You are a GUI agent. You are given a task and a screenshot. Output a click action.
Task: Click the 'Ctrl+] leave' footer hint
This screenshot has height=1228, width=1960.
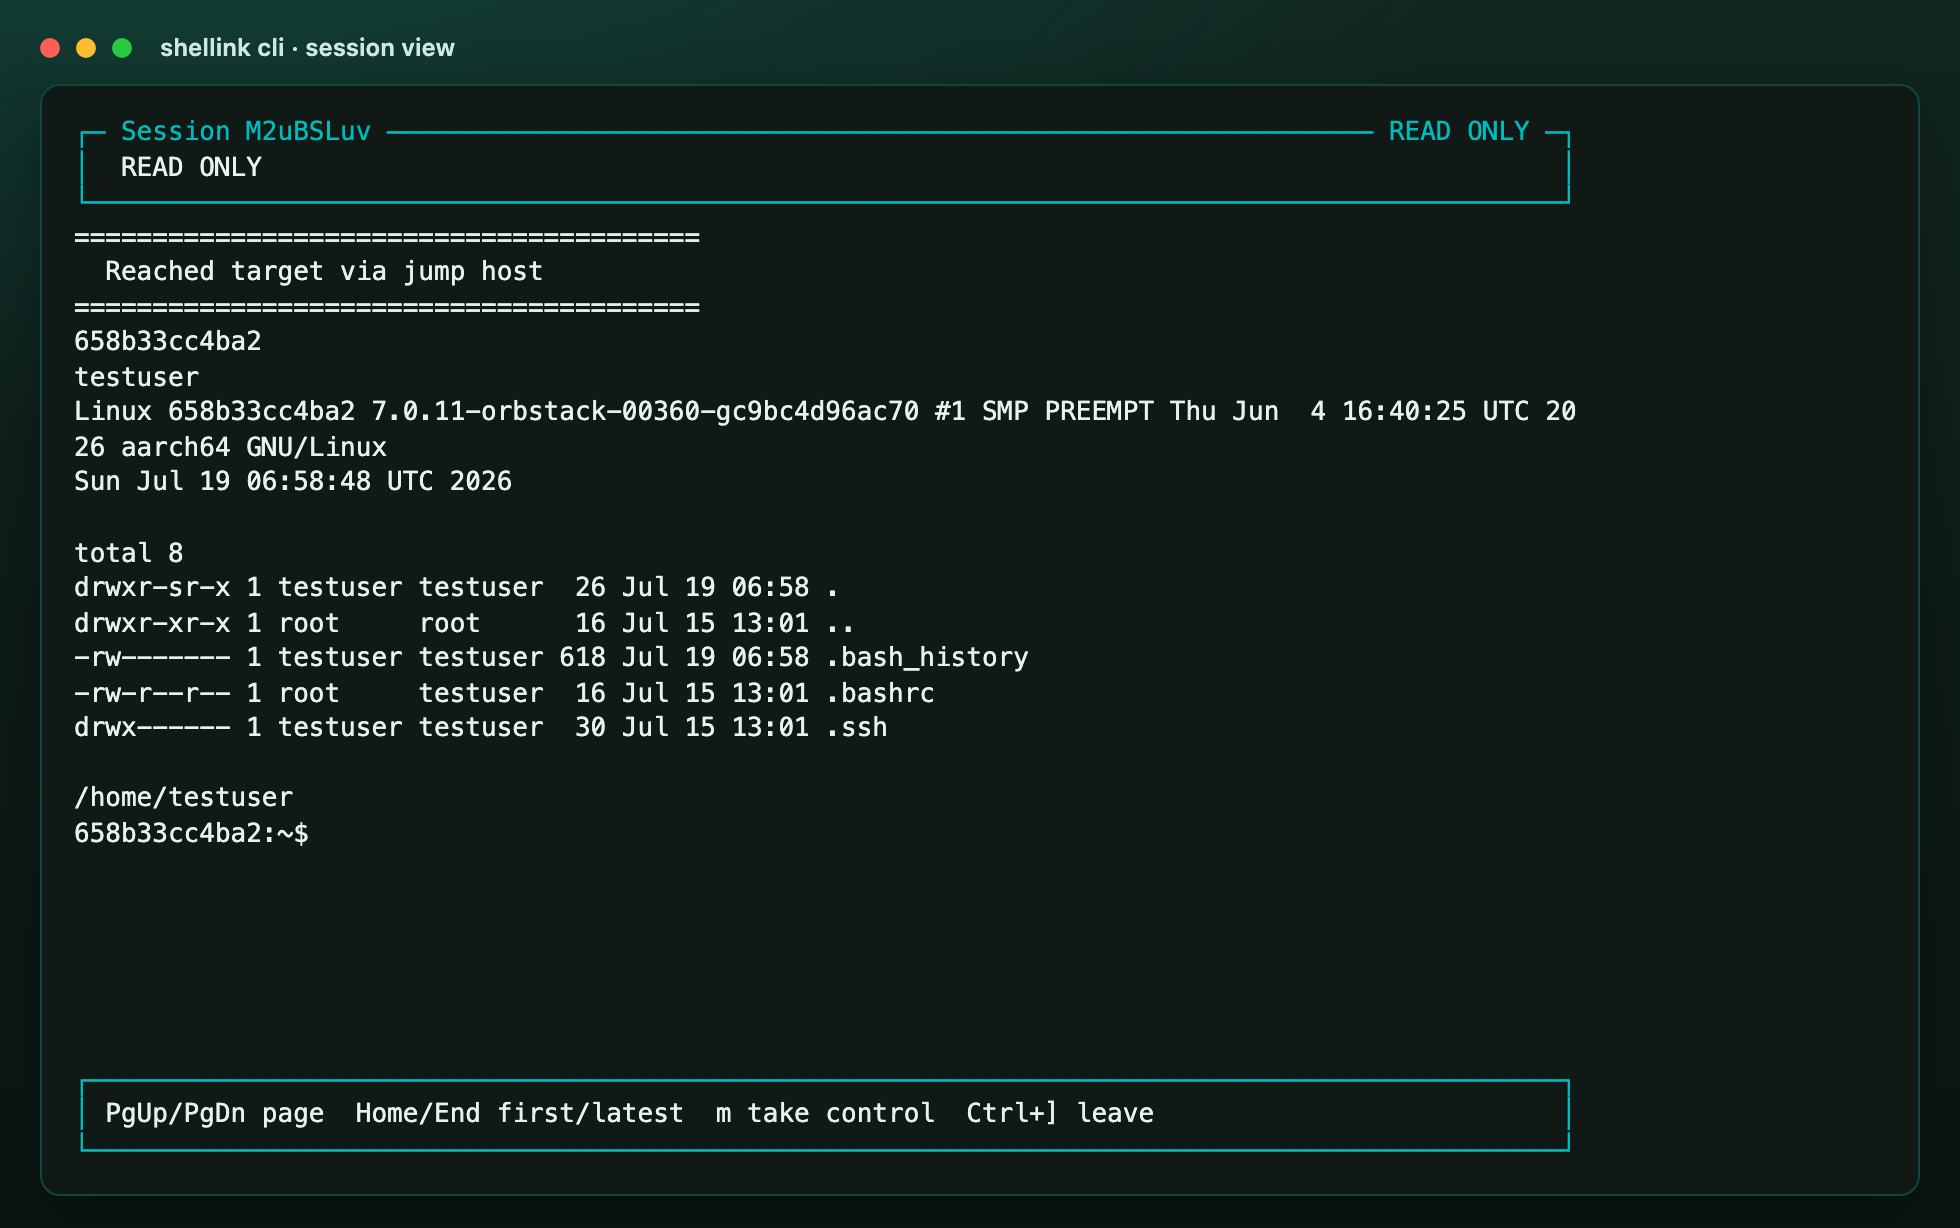[1060, 1113]
